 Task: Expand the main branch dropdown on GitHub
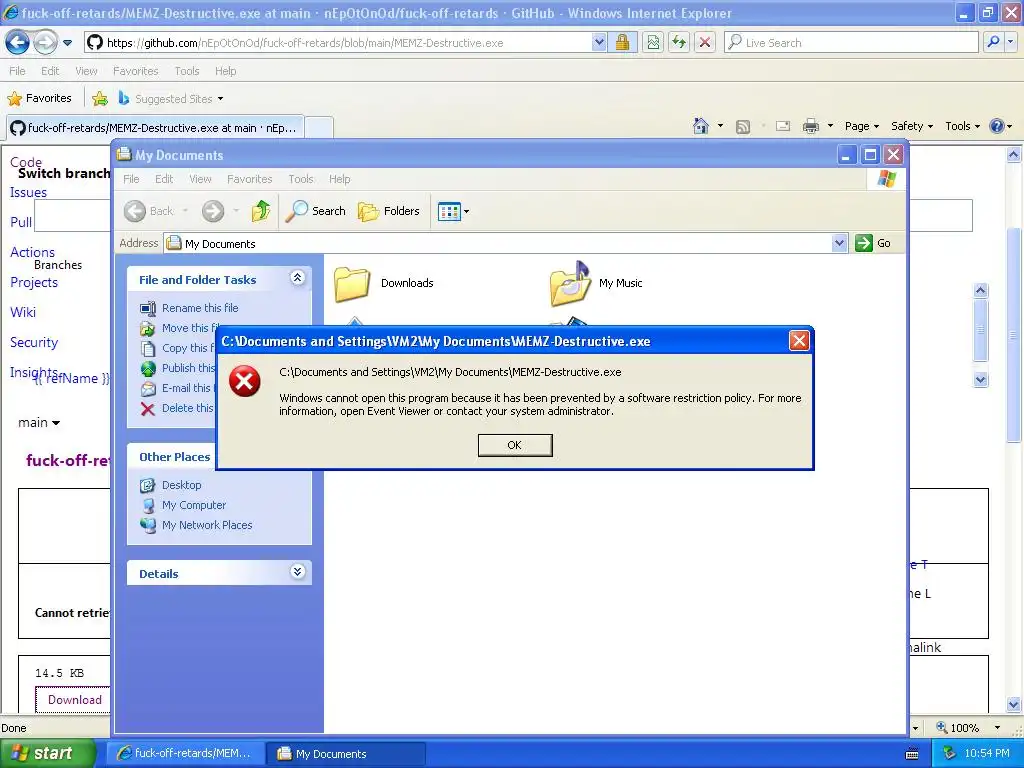pyautogui.click(x=39, y=423)
